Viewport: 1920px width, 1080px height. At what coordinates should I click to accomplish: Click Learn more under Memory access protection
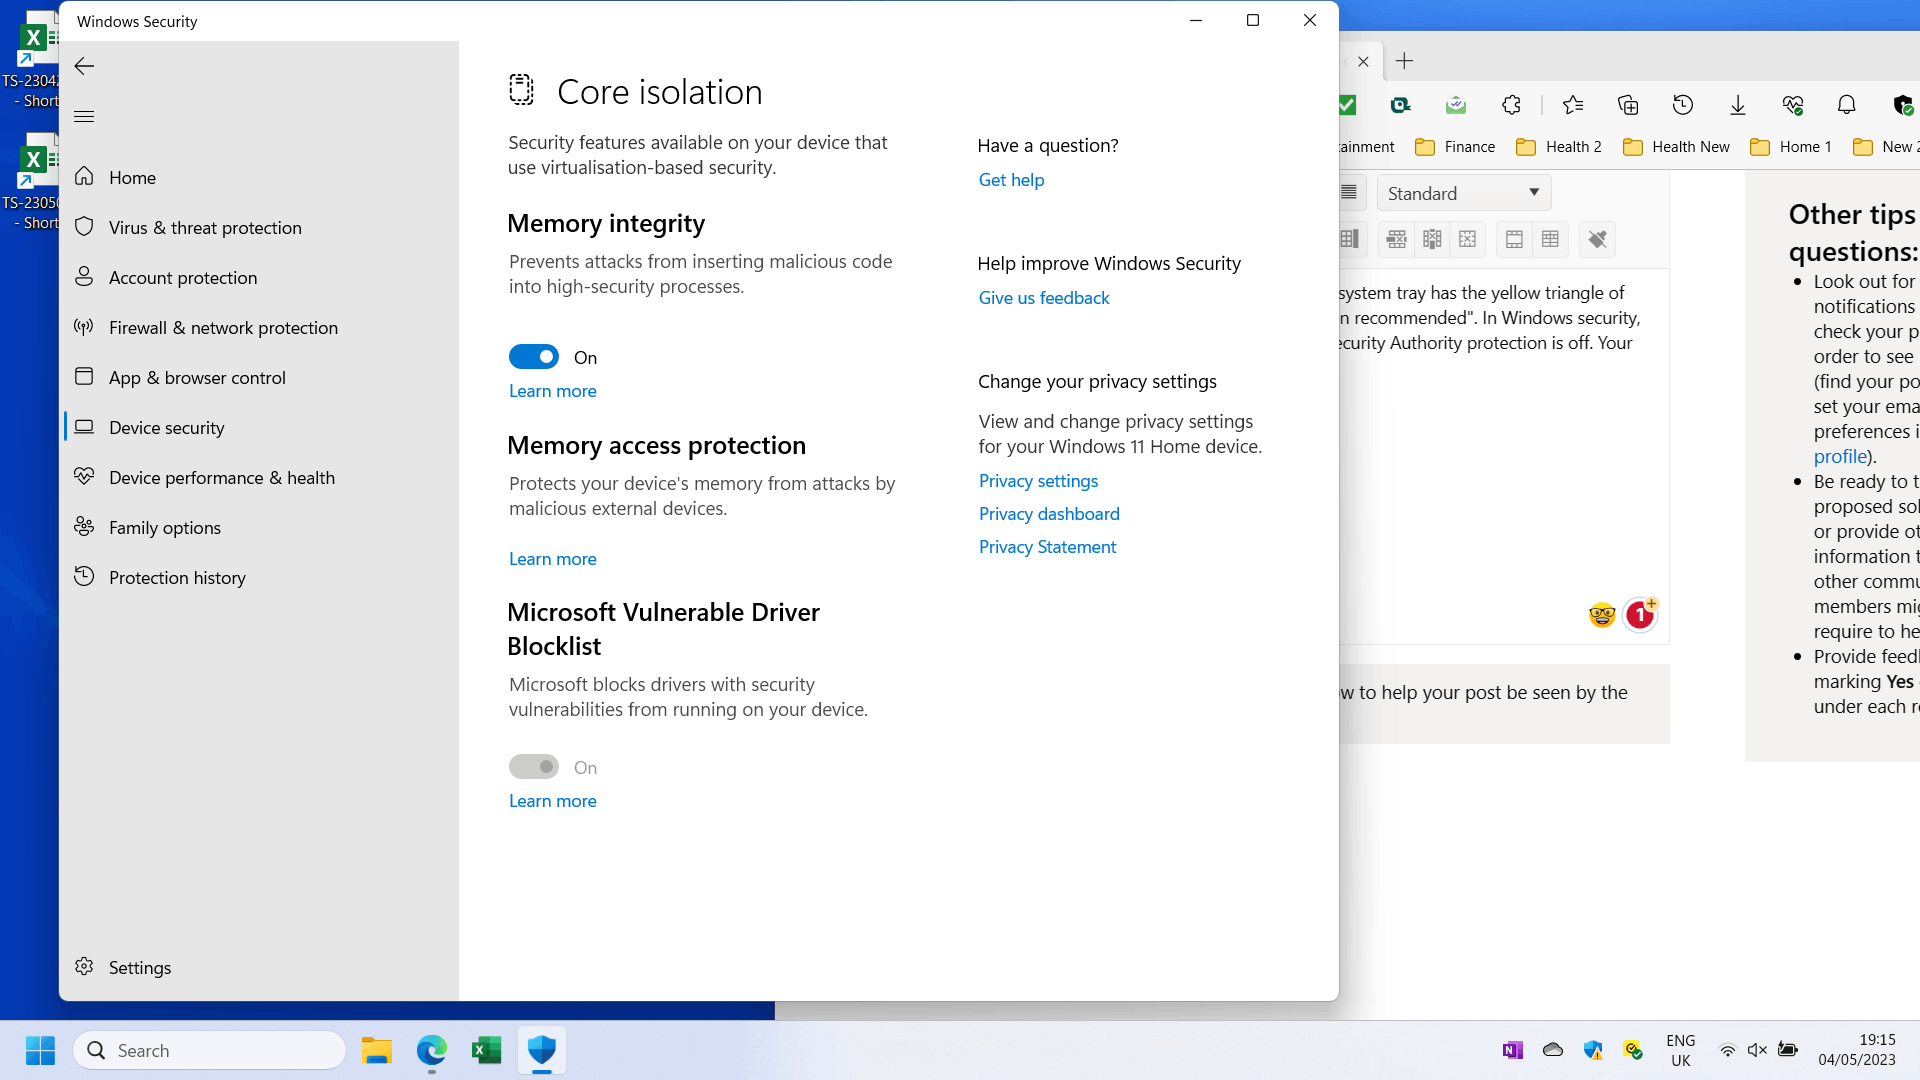pos(552,559)
